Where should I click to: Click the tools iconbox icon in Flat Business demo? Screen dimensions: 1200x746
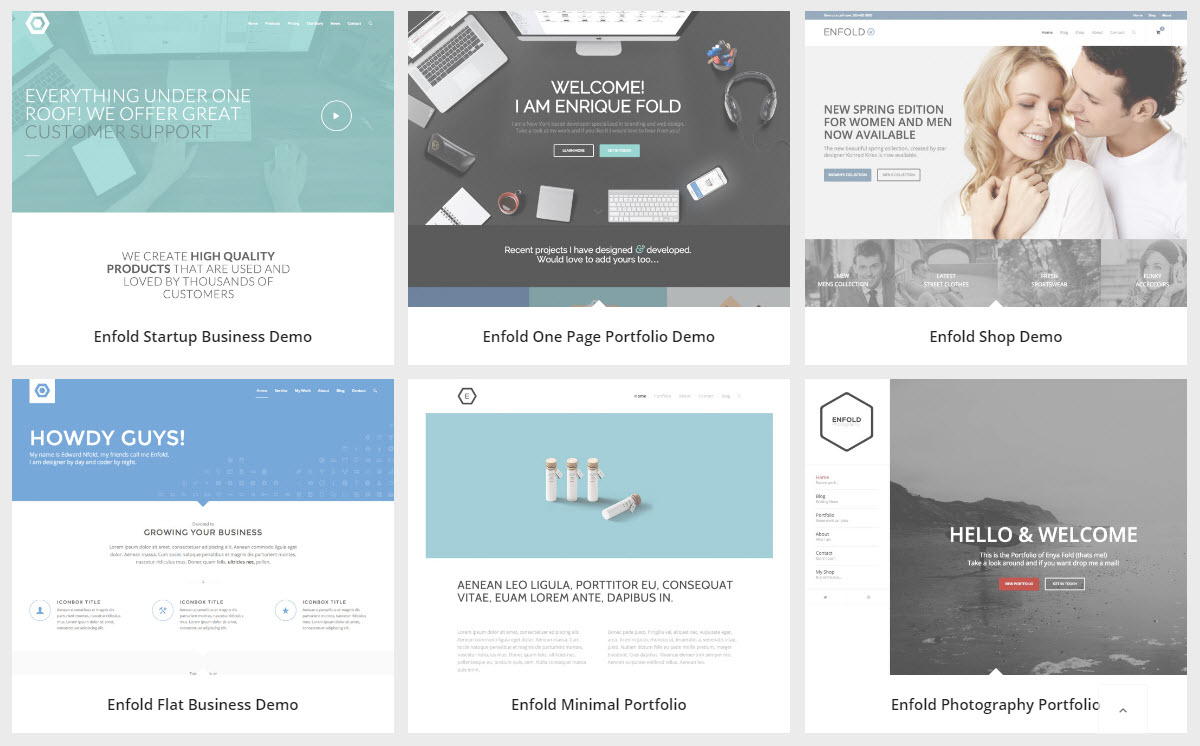(162, 610)
